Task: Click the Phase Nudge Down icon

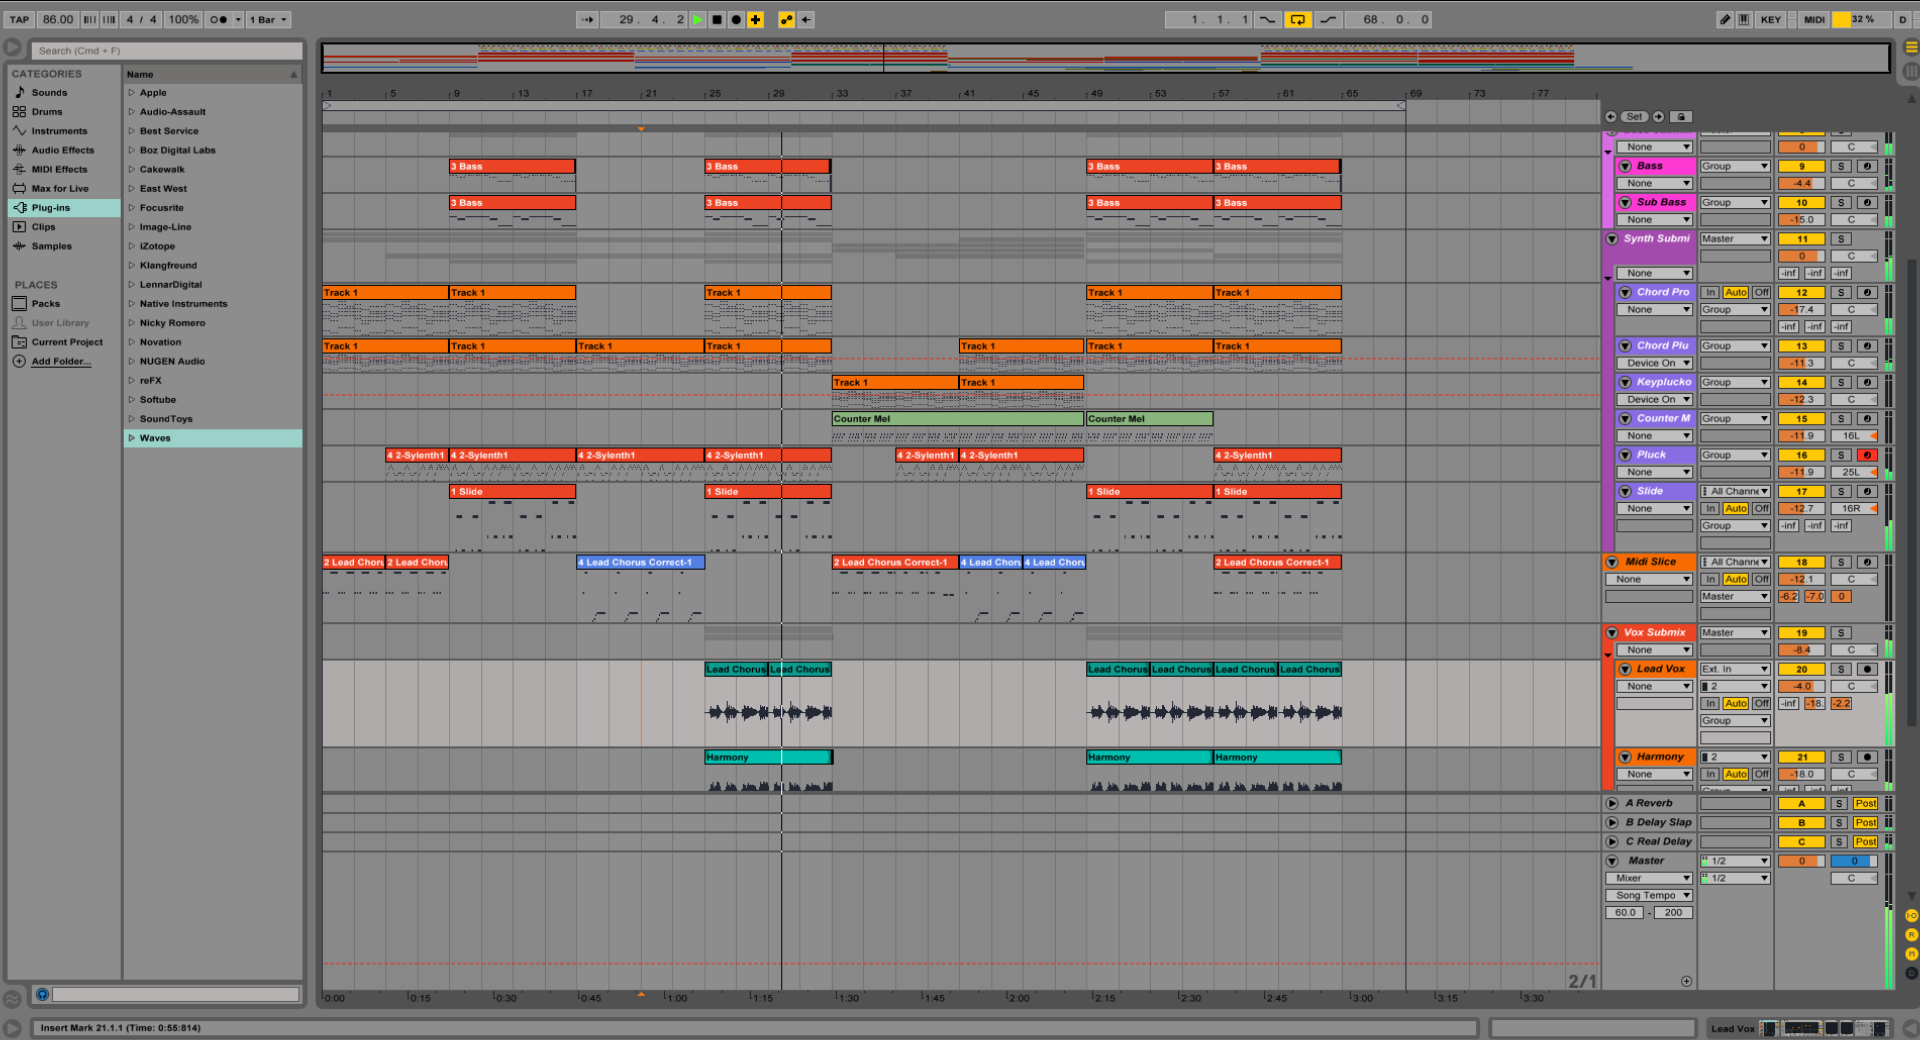Action: coord(89,19)
